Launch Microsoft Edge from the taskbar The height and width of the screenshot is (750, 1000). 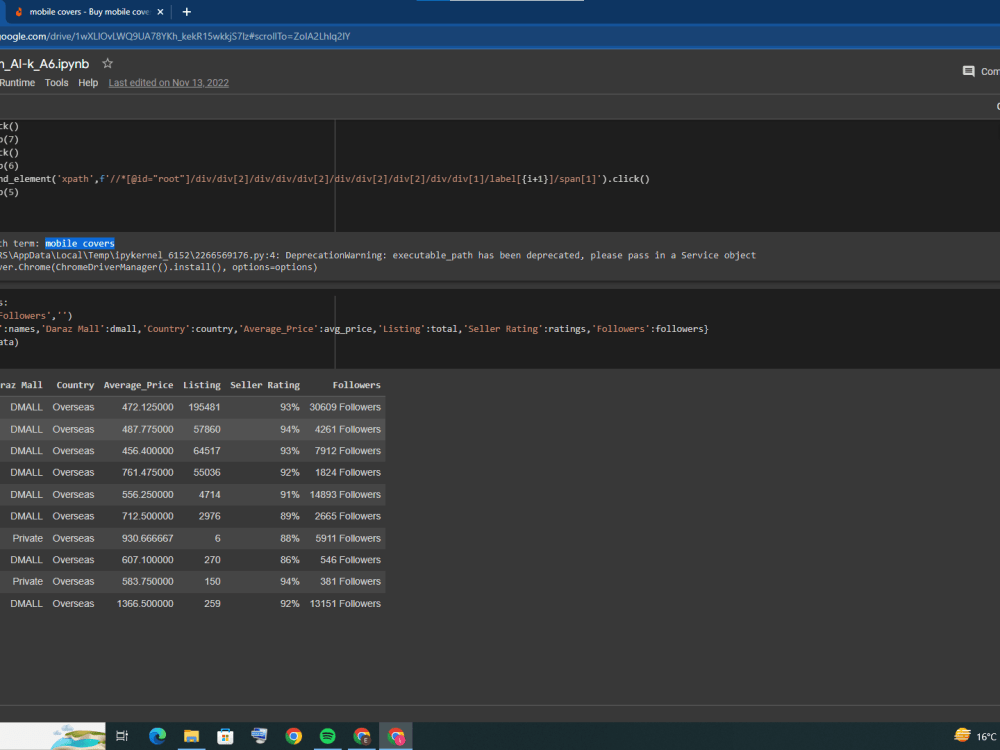pos(157,736)
